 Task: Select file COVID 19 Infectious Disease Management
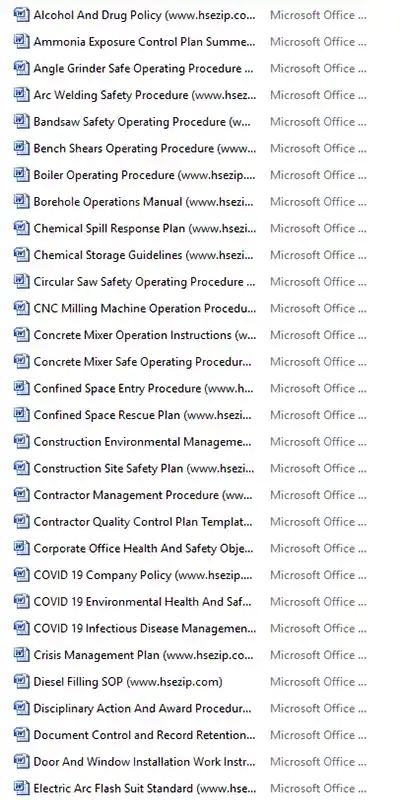tap(145, 628)
